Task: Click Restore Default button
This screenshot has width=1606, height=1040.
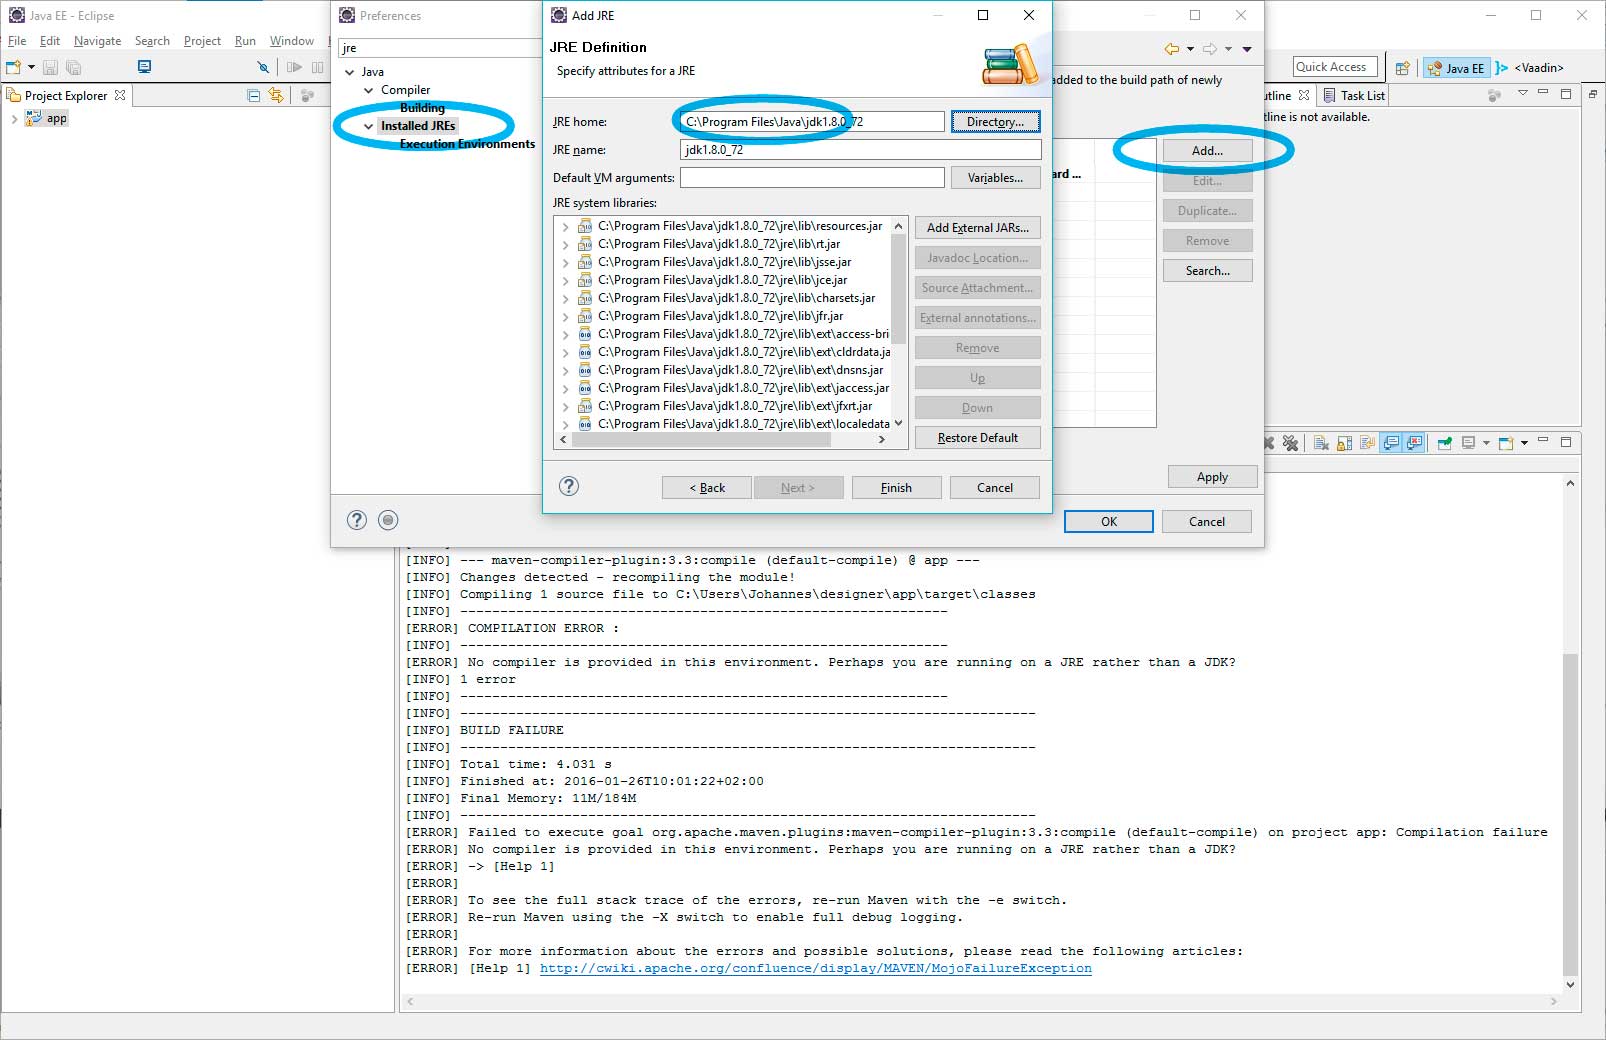Action: 977,438
